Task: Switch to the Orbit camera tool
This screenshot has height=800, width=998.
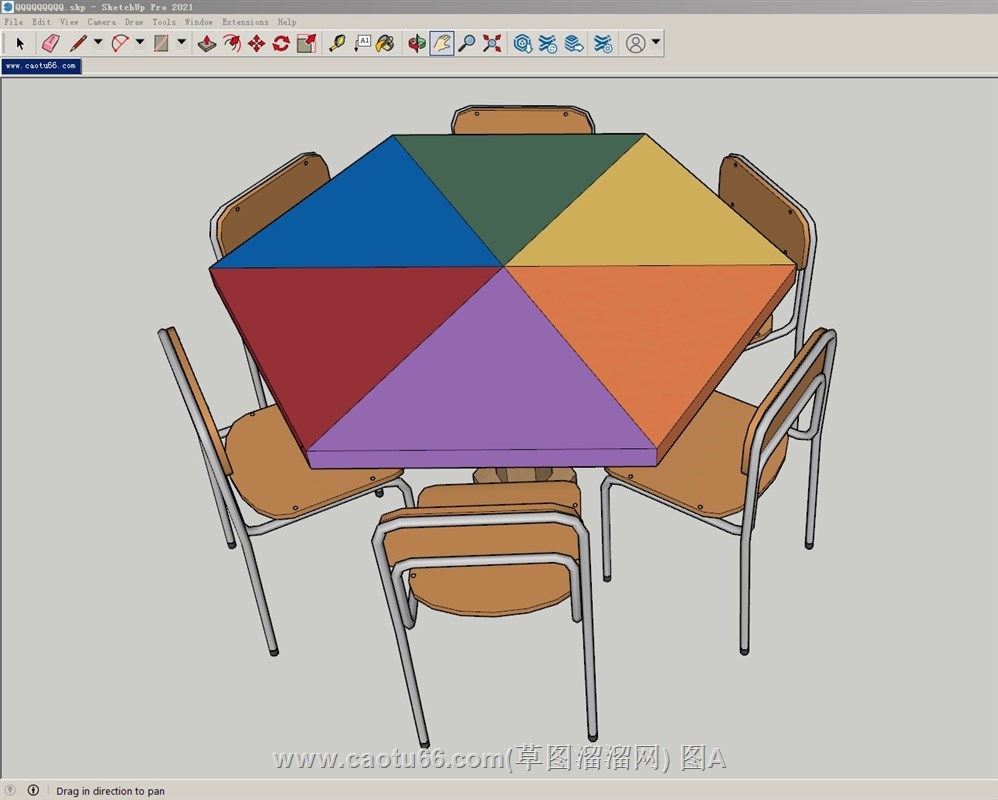Action: coord(417,43)
